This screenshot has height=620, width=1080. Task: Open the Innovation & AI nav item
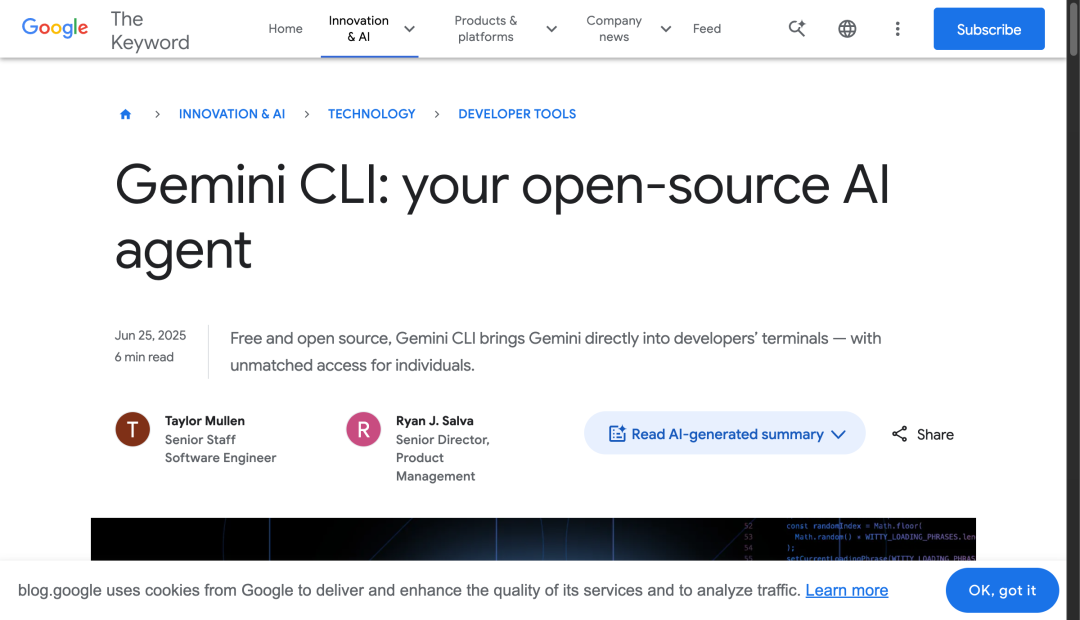(x=358, y=29)
